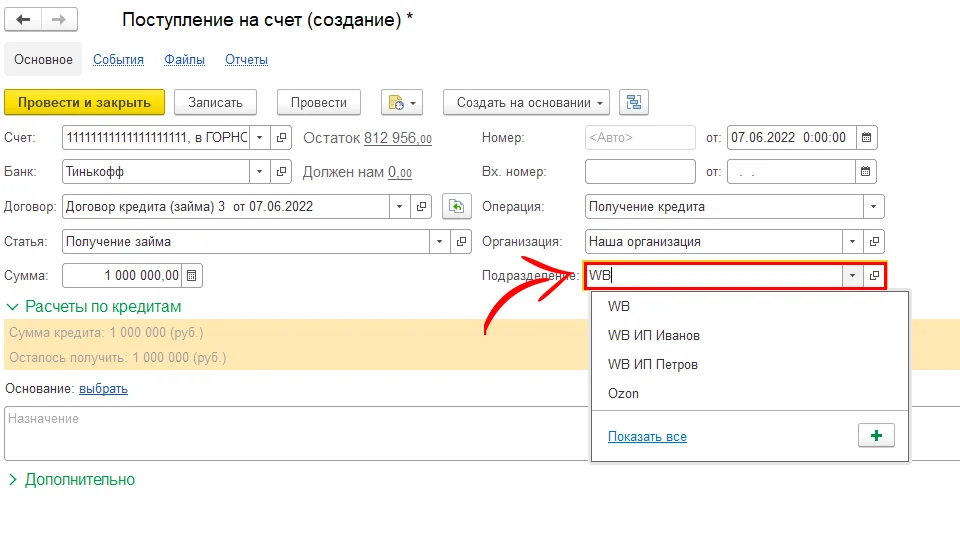Open the structure icon next to Создать на основании
Screen dimensions: 960x540
tap(634, 102)
